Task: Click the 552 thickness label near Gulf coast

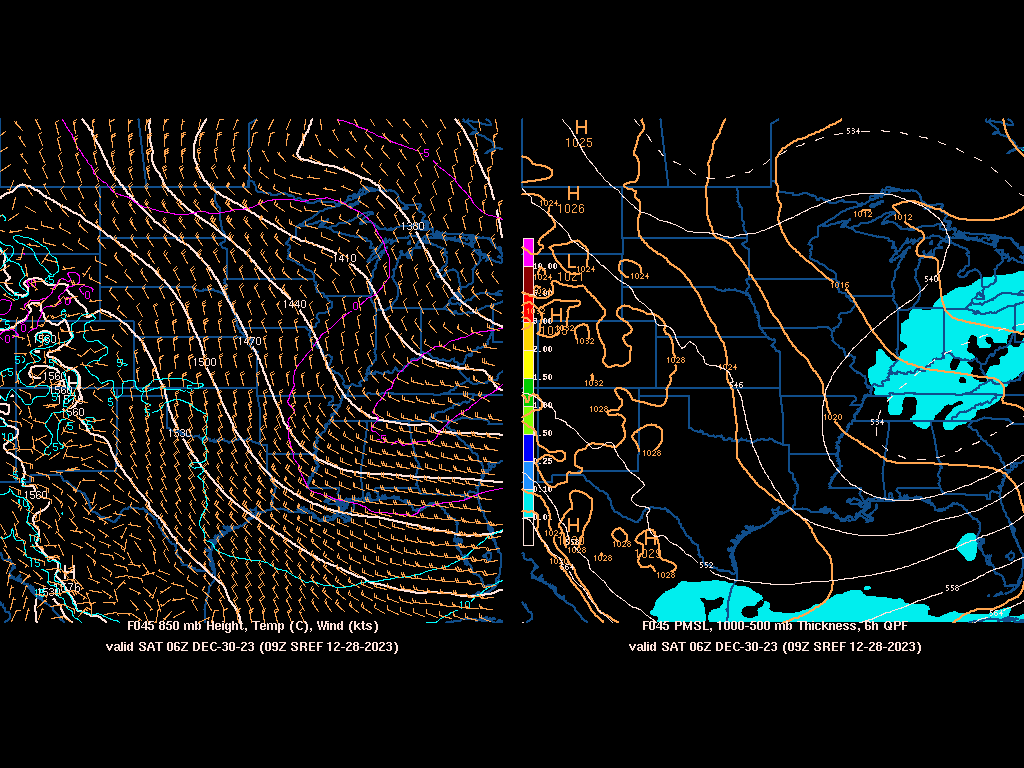Action: [706, 565]
